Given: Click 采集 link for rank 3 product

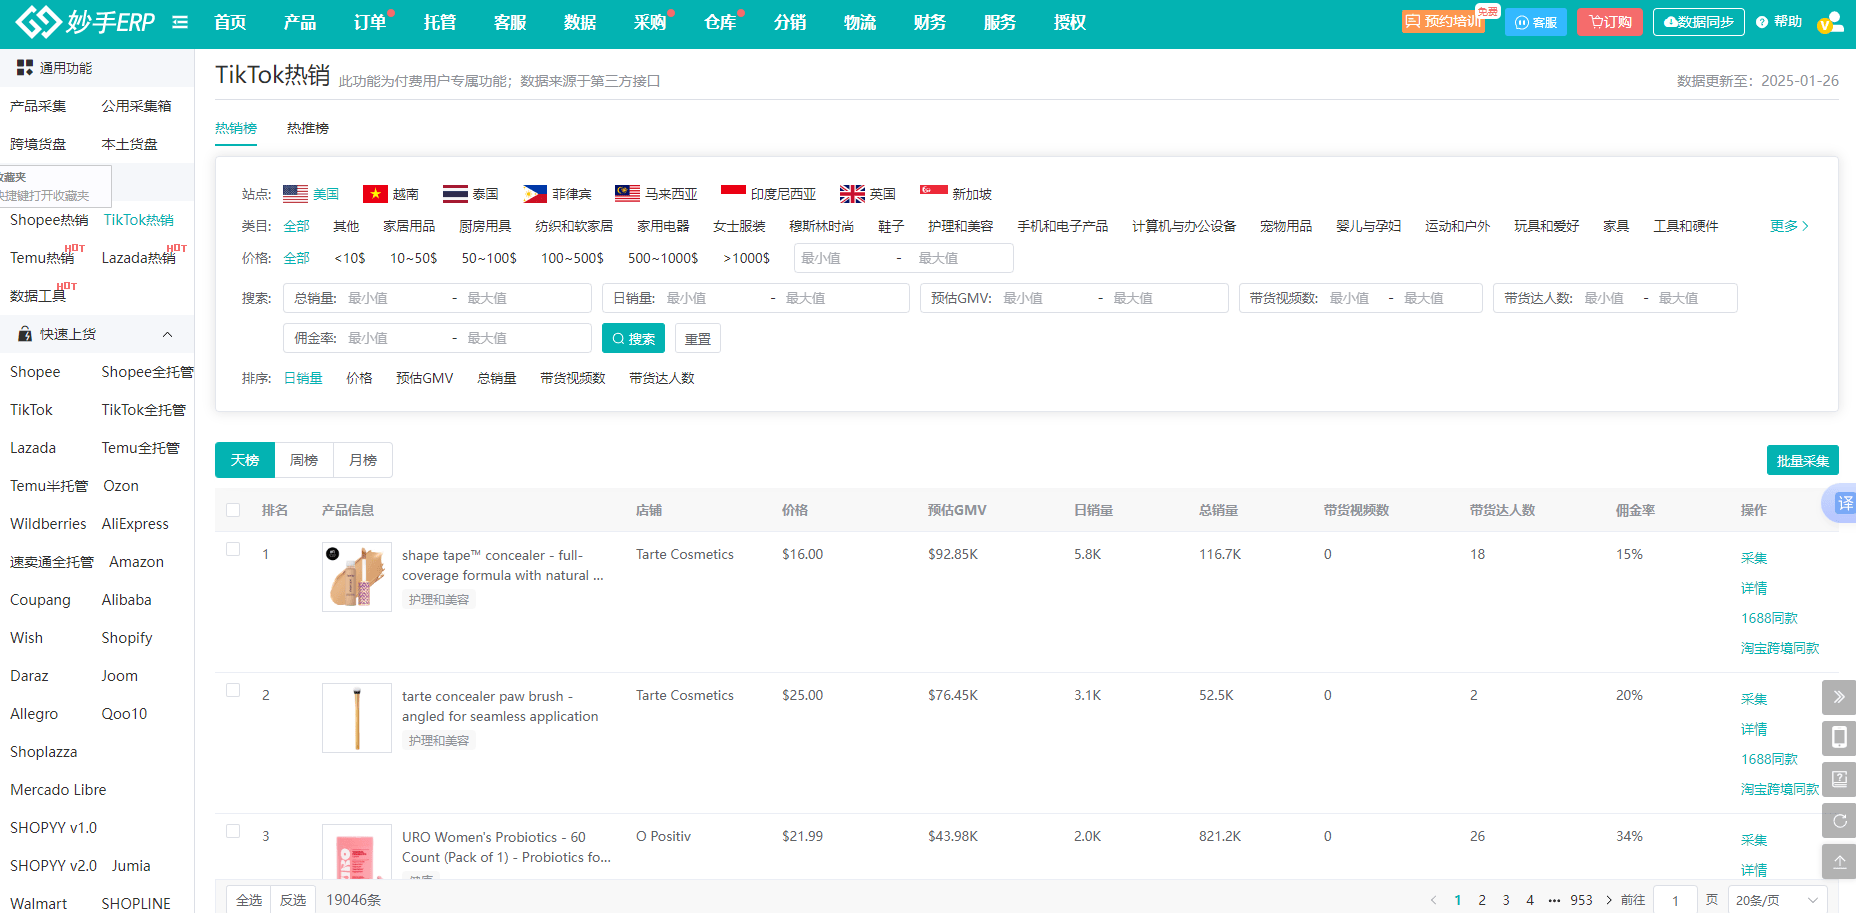Looking at the screenshot, I should click(x=1754, y=840).
